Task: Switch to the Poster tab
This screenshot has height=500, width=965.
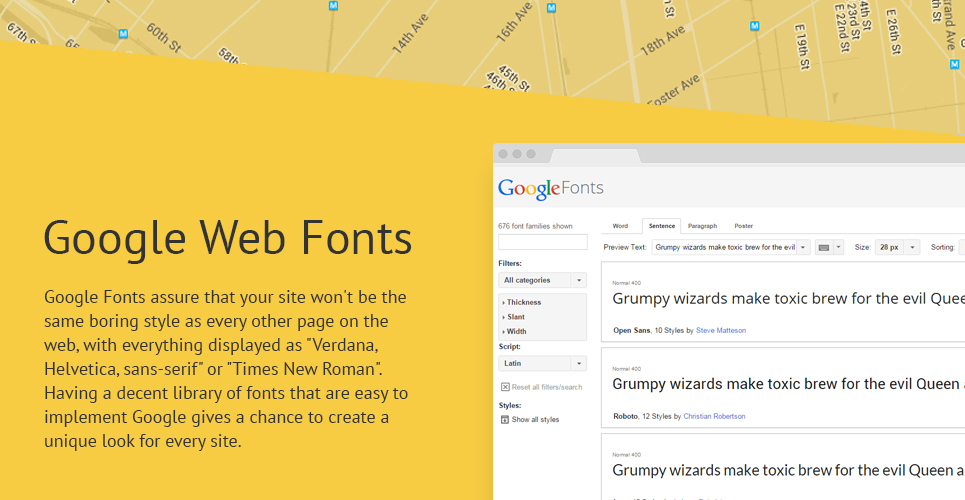Action: click(743, 226)
